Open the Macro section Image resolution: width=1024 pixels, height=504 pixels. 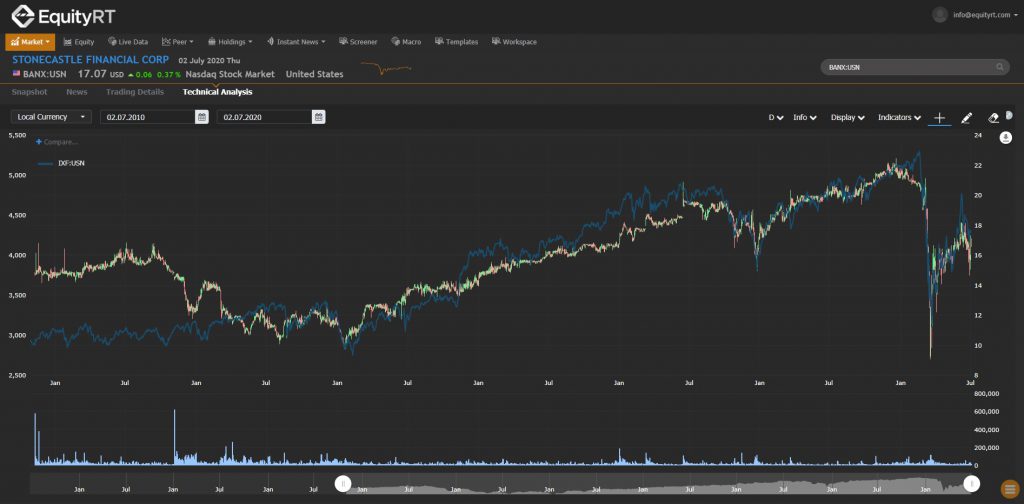(406, 42)
